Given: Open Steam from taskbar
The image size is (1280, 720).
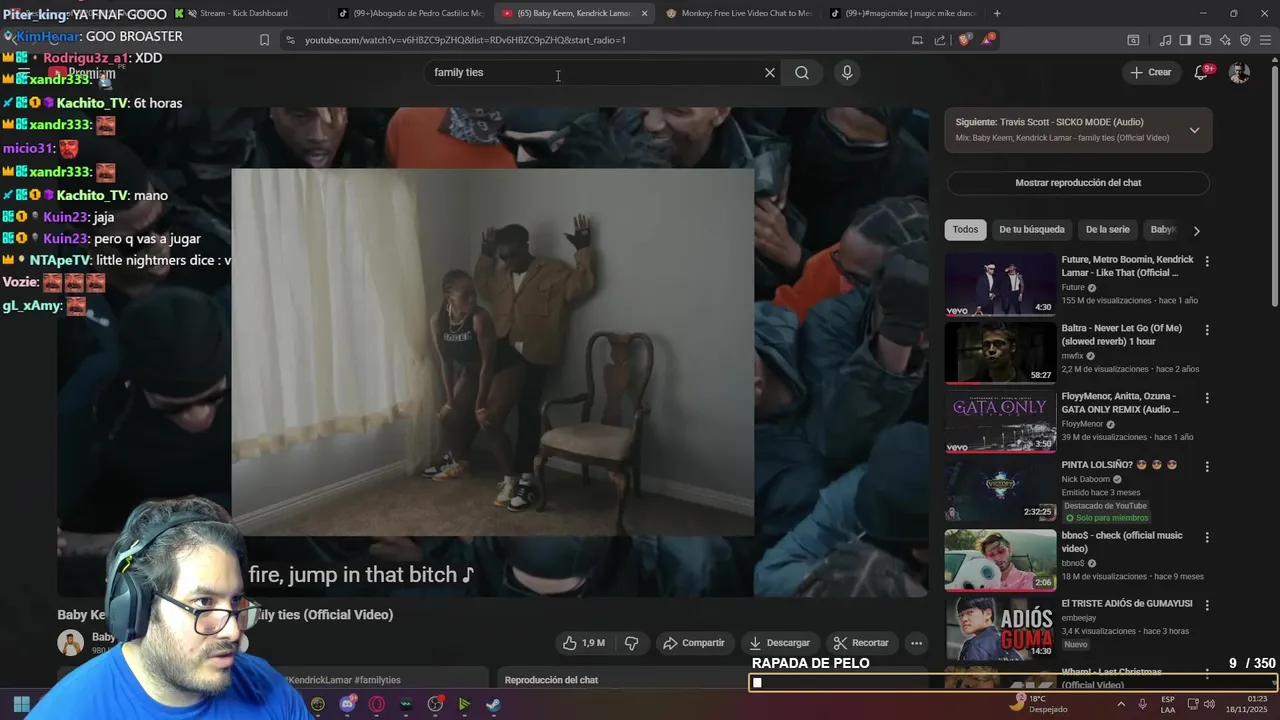Looking at the screenshot, I should tap(493, 704).
